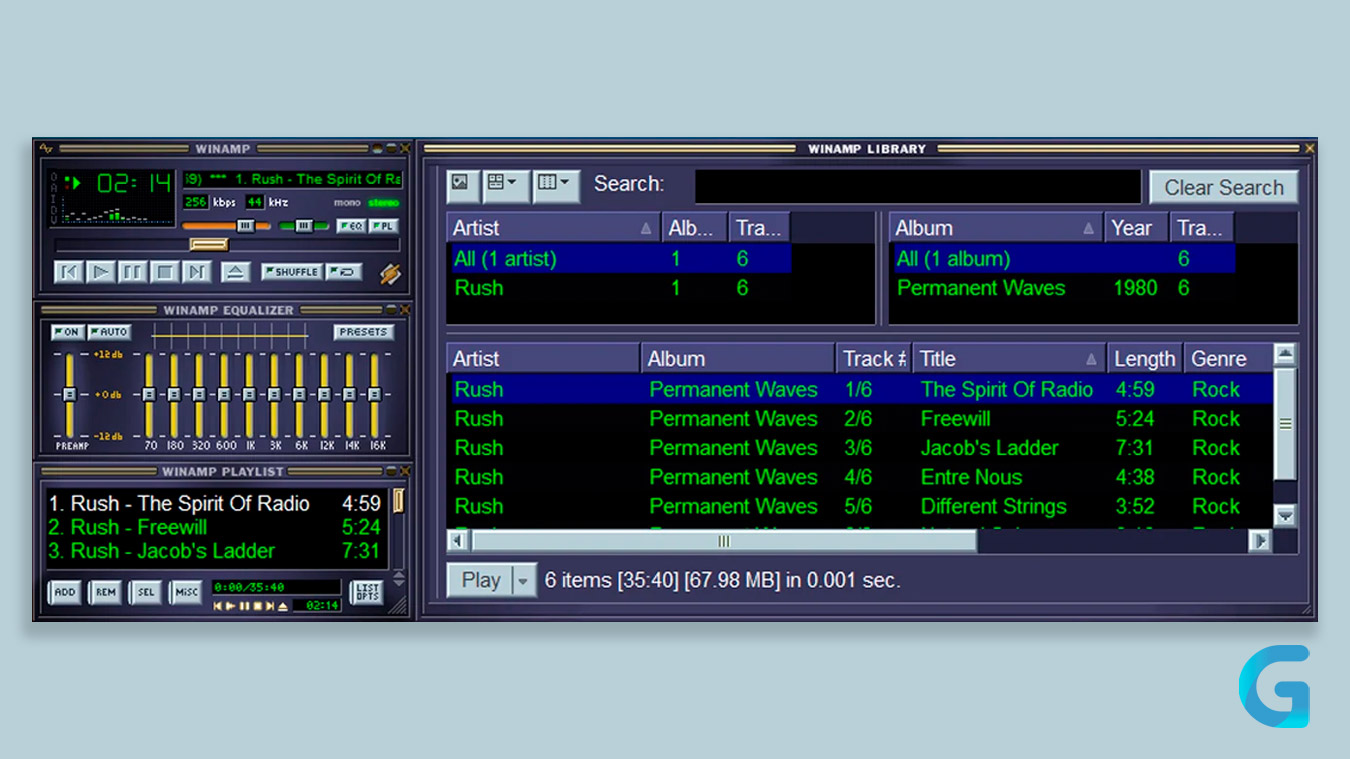Sort by Artist header in top-left pane
Image resolution: width=1350 pixels, height=759 pixels.
coord(553,228)
